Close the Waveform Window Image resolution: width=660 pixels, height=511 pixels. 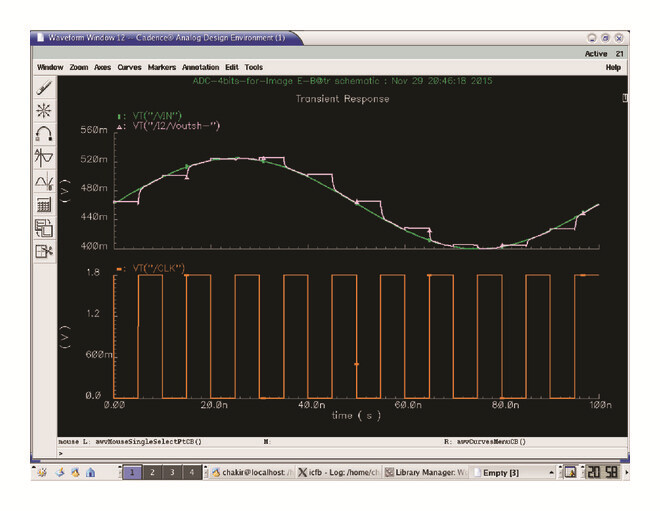click(619, 38)
